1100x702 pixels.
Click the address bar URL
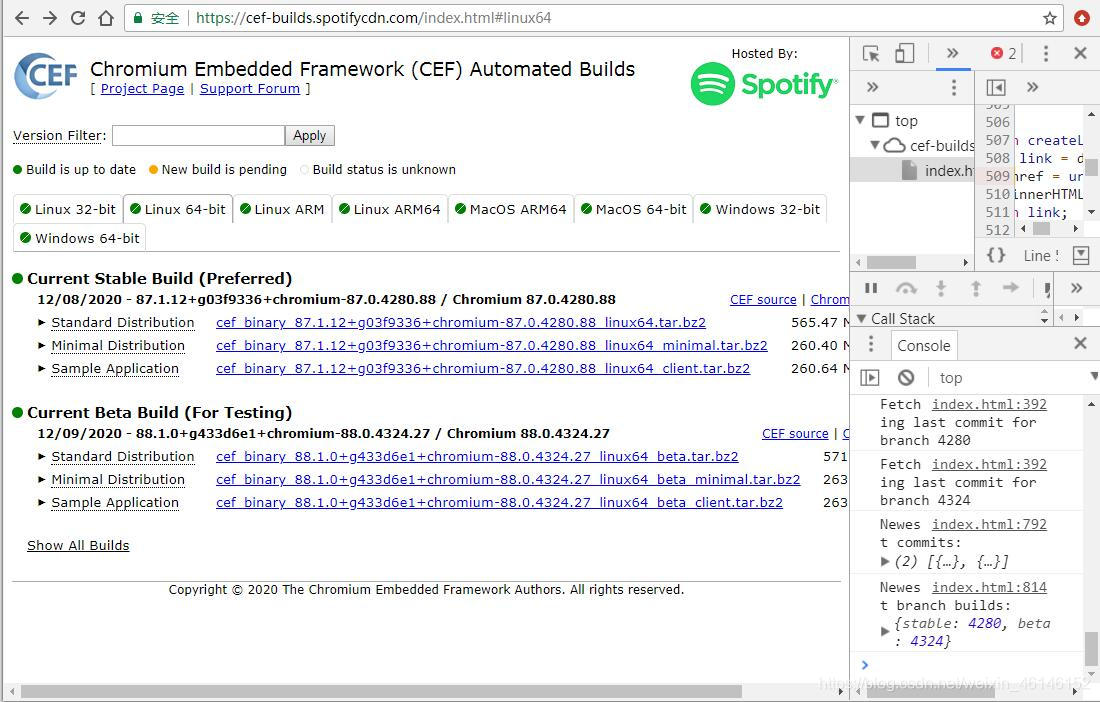tap(374, 18)
